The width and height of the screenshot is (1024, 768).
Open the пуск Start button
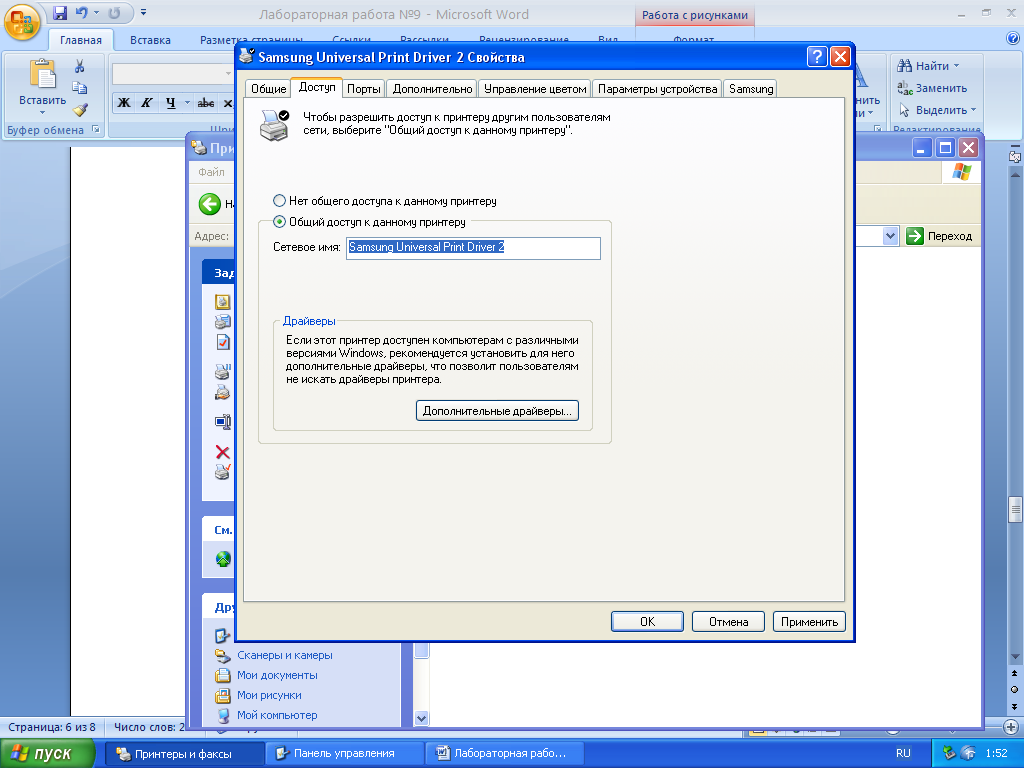47,754
